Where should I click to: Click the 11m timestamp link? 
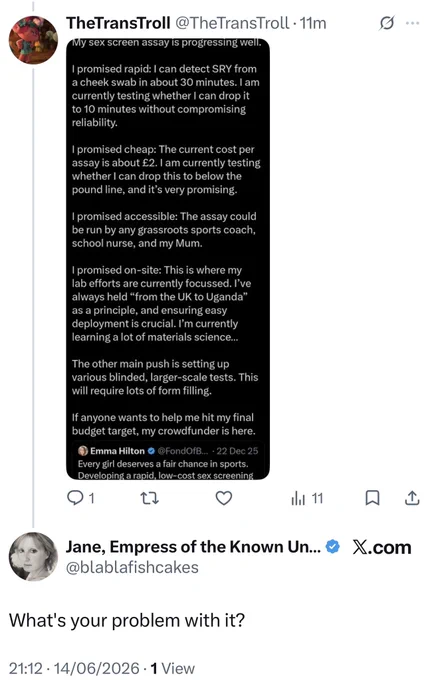coord(313,23)
